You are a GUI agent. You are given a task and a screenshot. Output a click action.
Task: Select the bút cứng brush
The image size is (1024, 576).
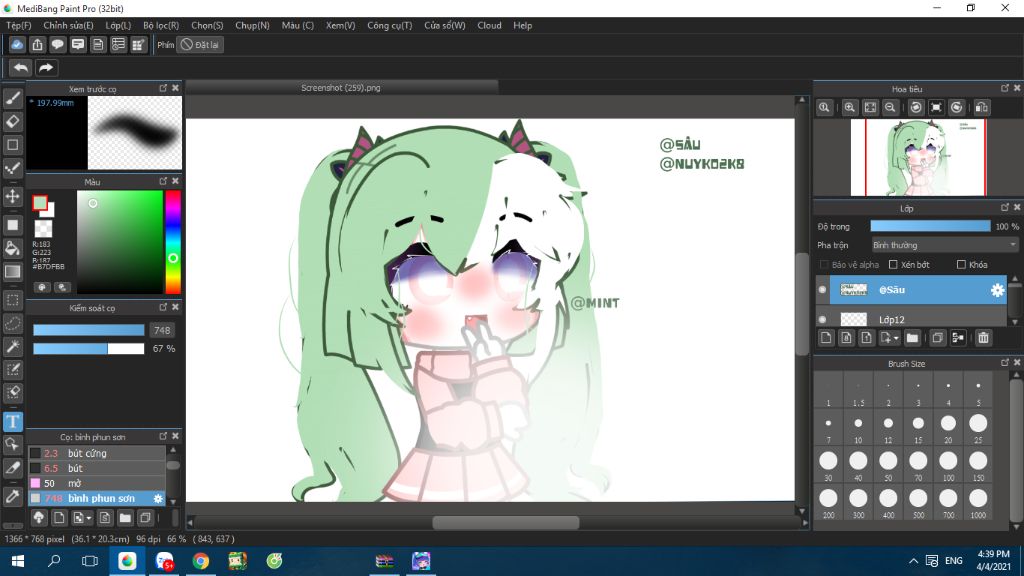[x=97, y=453]
